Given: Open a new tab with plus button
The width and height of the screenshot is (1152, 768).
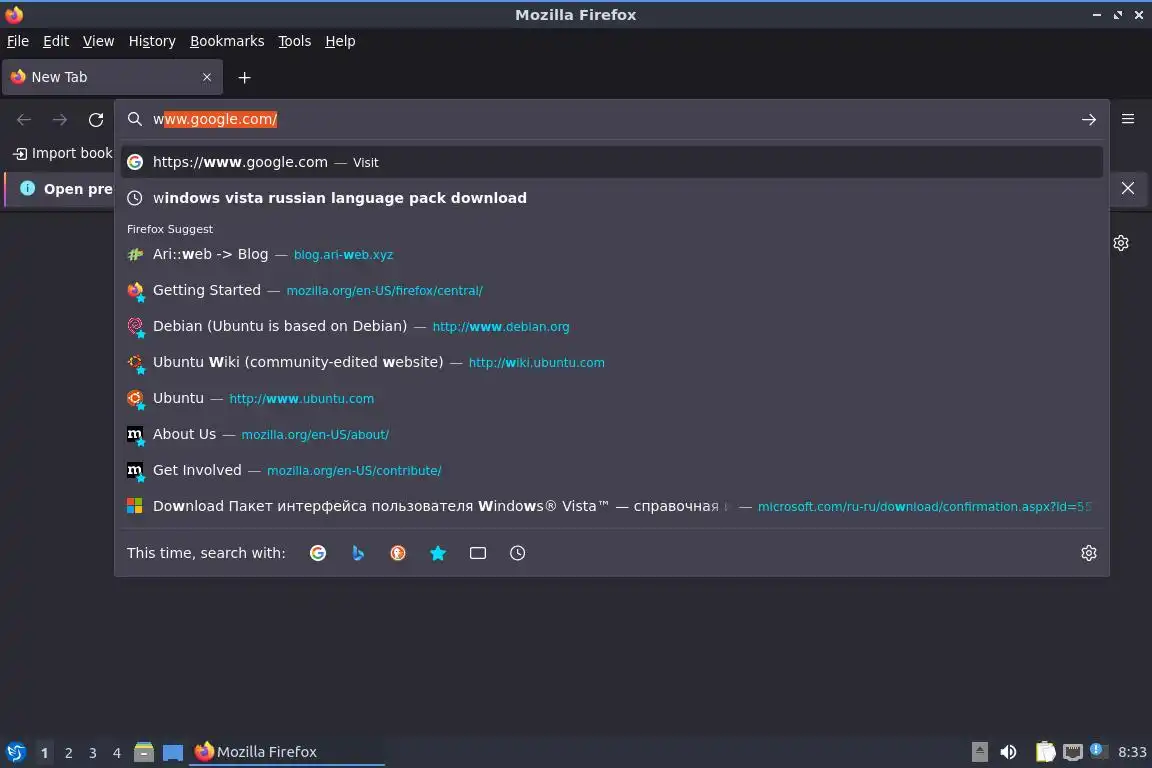Looking at the screenshot, I should coord(245,77).
